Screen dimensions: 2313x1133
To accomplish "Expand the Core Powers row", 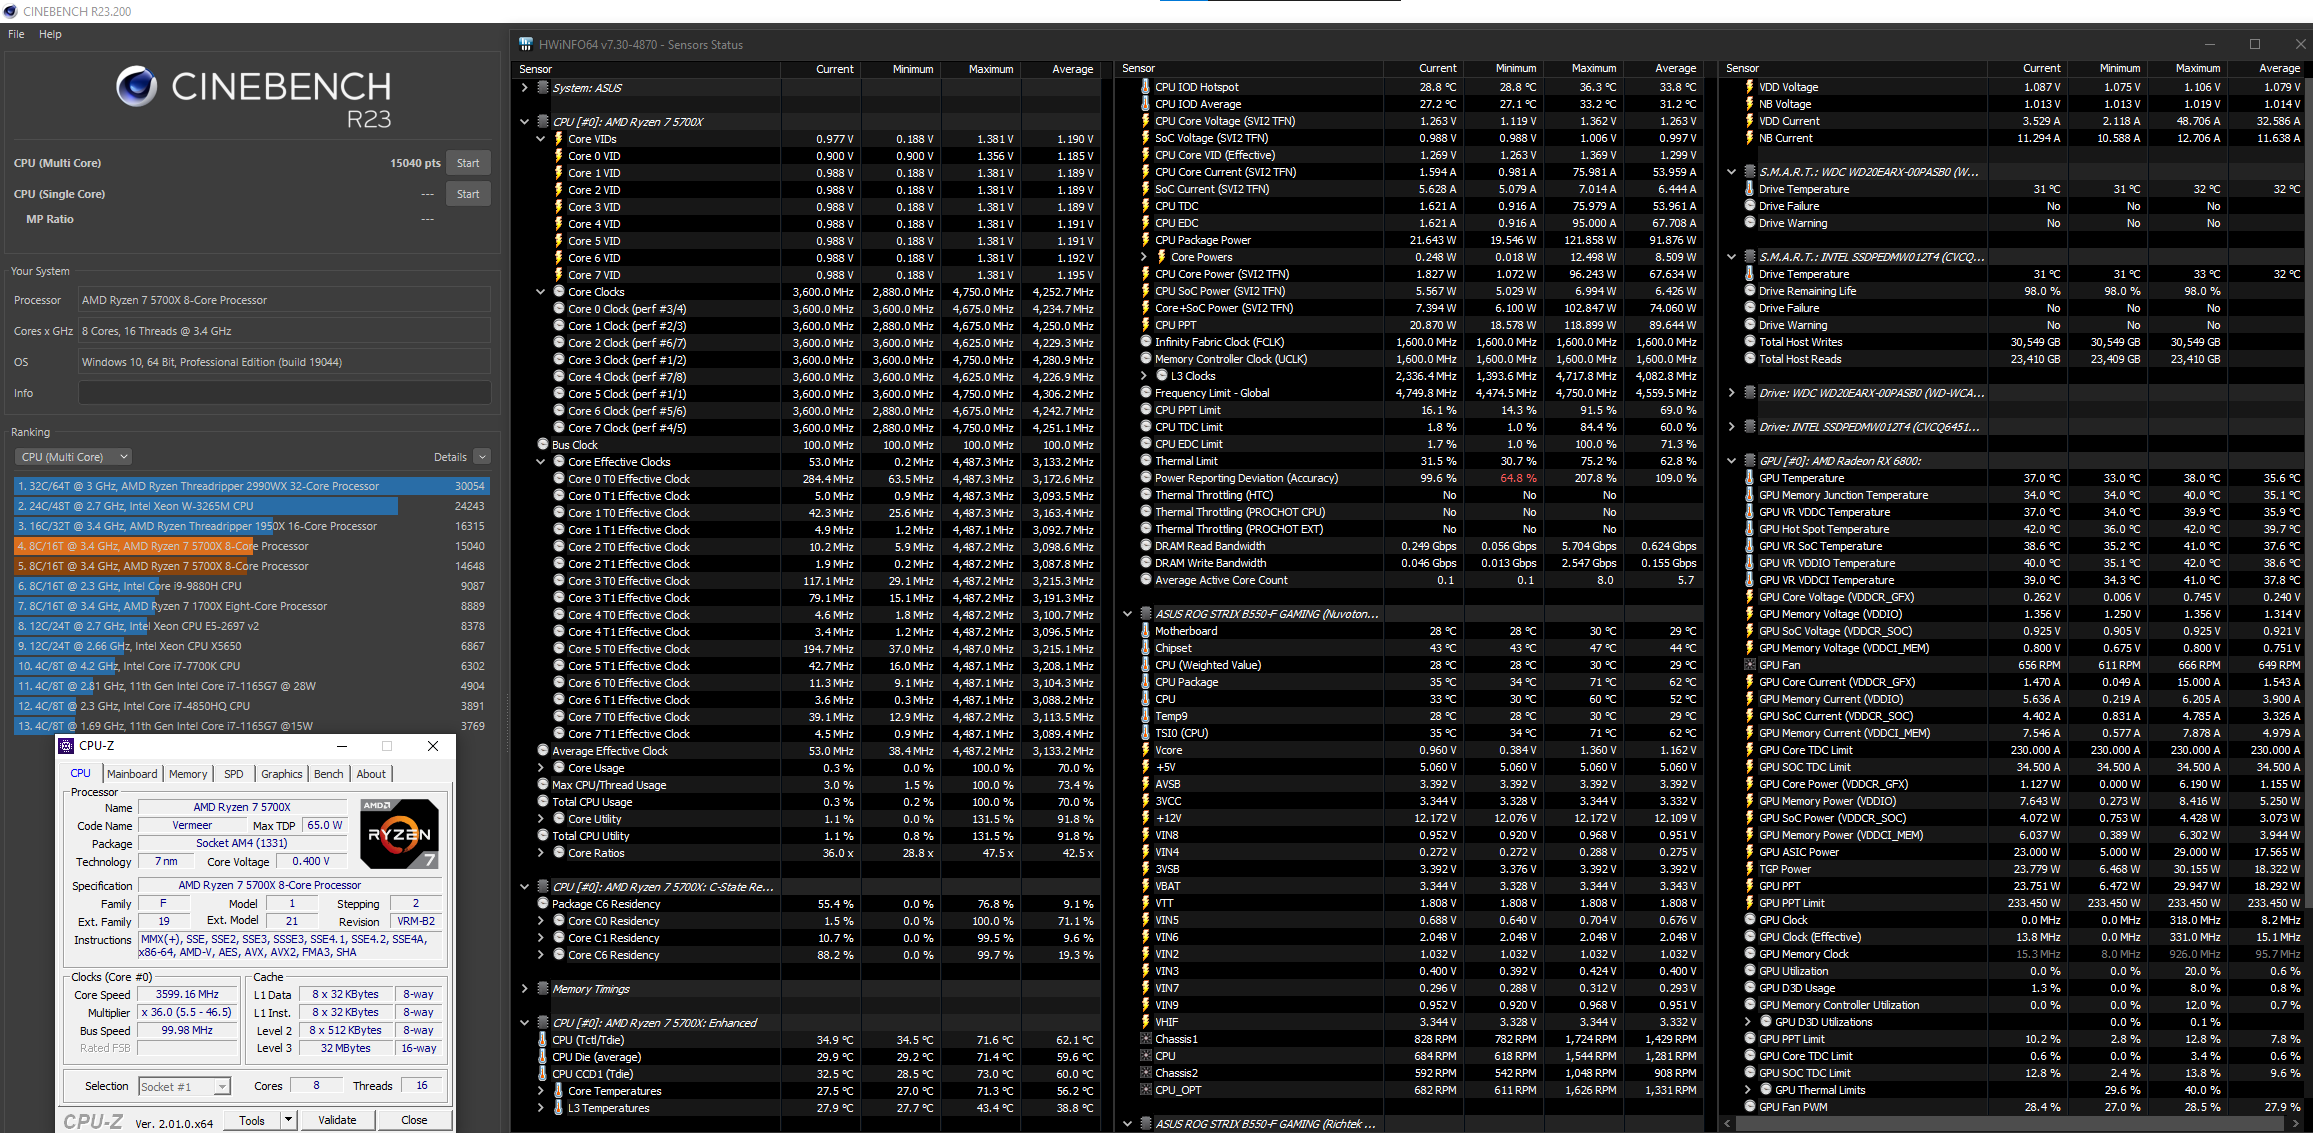I will point(1144,257).
